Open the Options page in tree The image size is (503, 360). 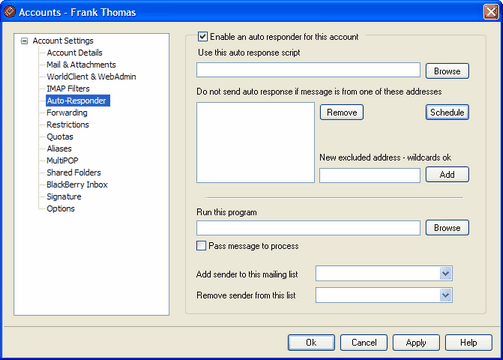pyautogui.click(x=60, y=209)
